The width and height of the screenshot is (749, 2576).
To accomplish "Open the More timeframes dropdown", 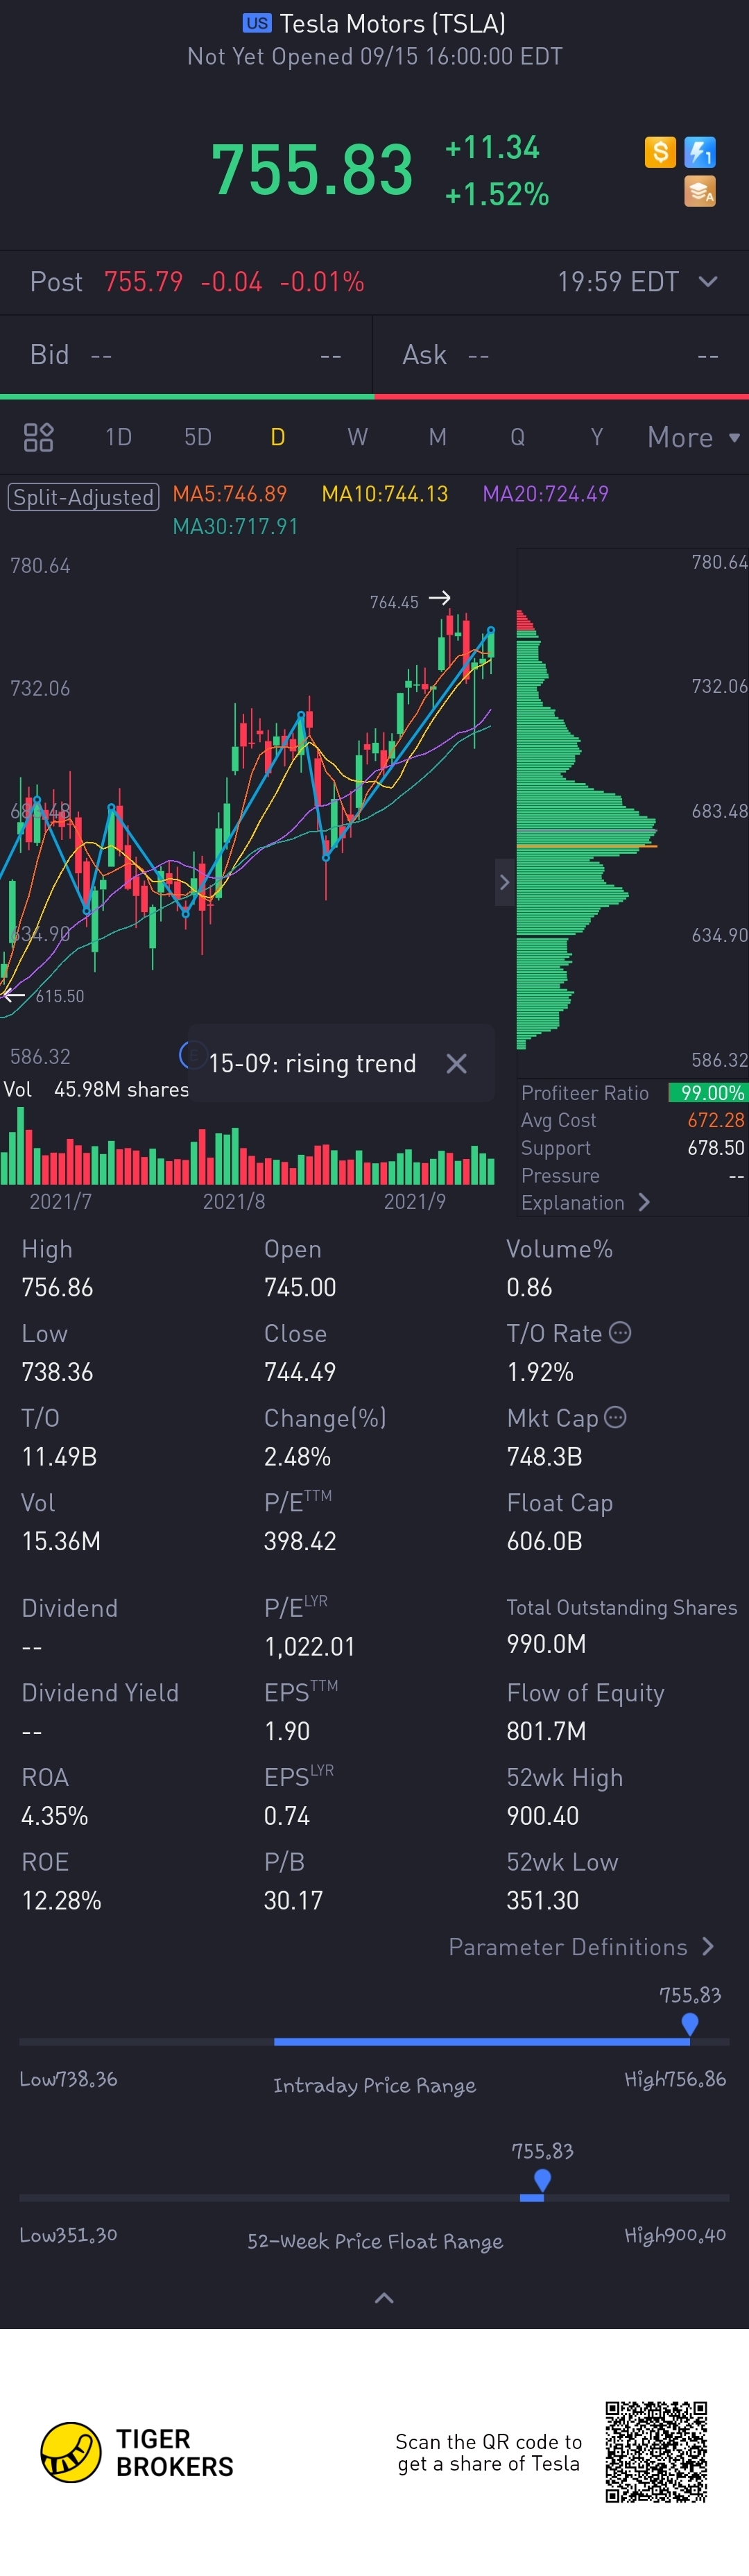I will (x=693, y=437).
